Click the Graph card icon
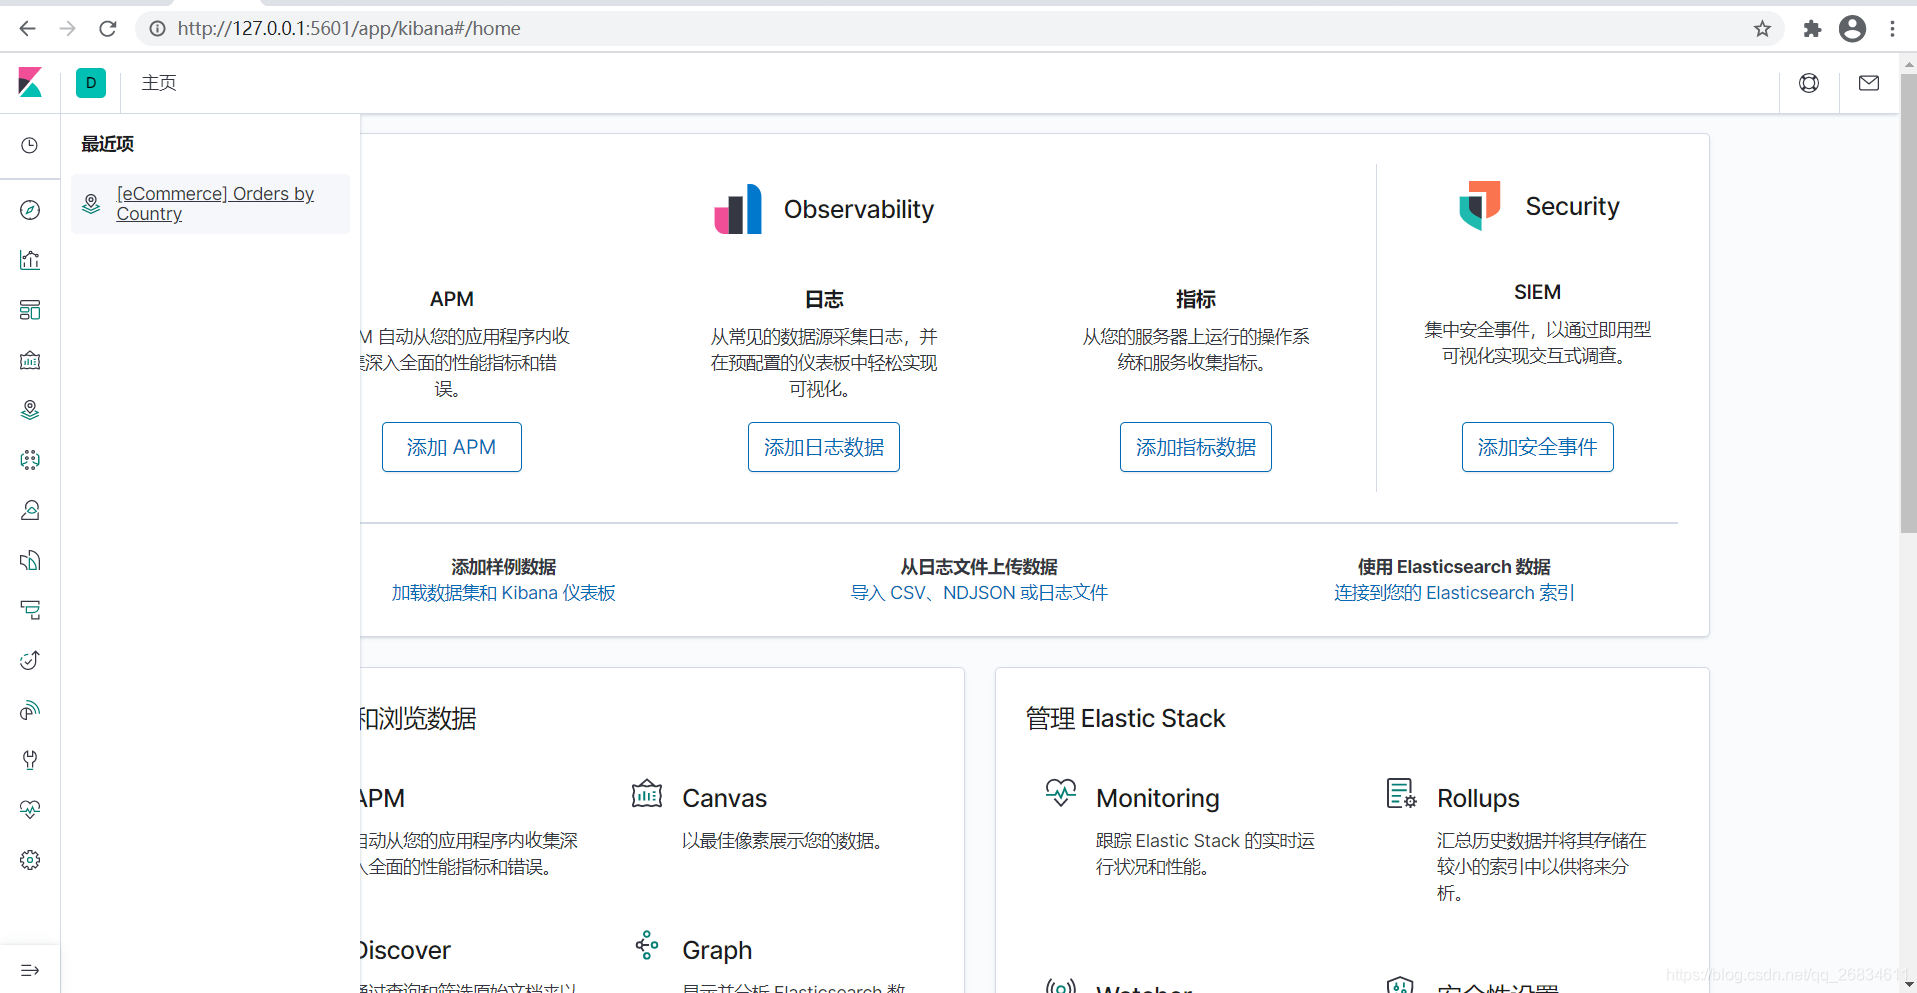Viewport: 1917px width, 993px height. click(647, 945)
